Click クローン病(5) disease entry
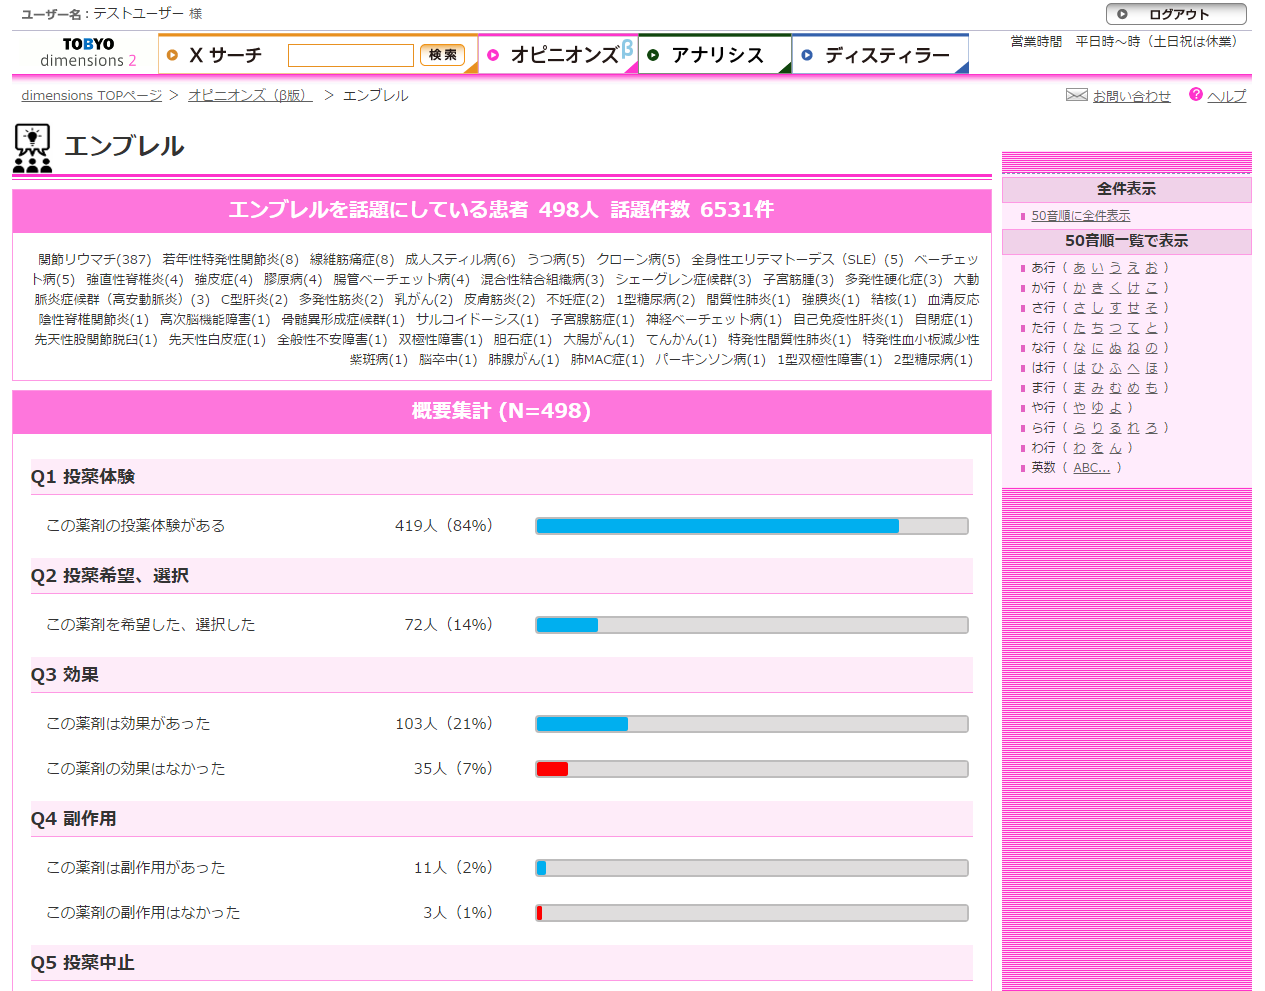 coord(638,260)
